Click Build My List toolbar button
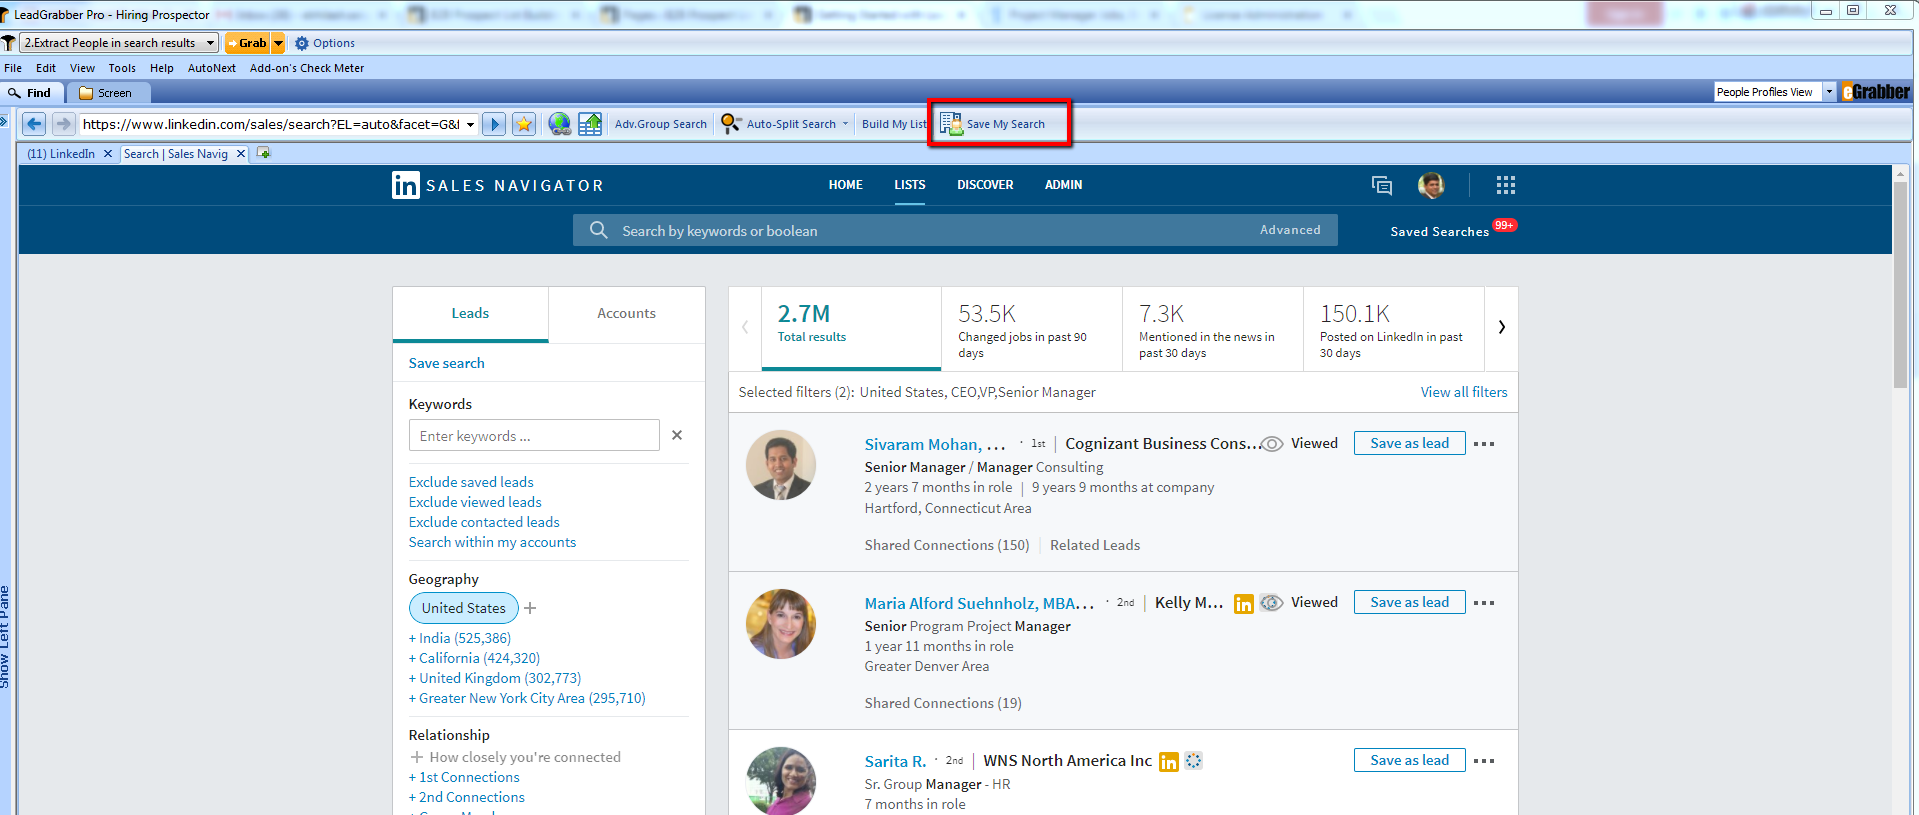Screen dimensions: 1919x815 (x=894, y=124)
